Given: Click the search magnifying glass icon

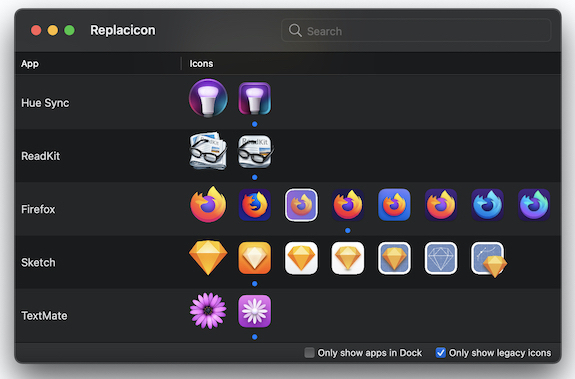Looking at the screenshot, I should click(x=295, y=30).
